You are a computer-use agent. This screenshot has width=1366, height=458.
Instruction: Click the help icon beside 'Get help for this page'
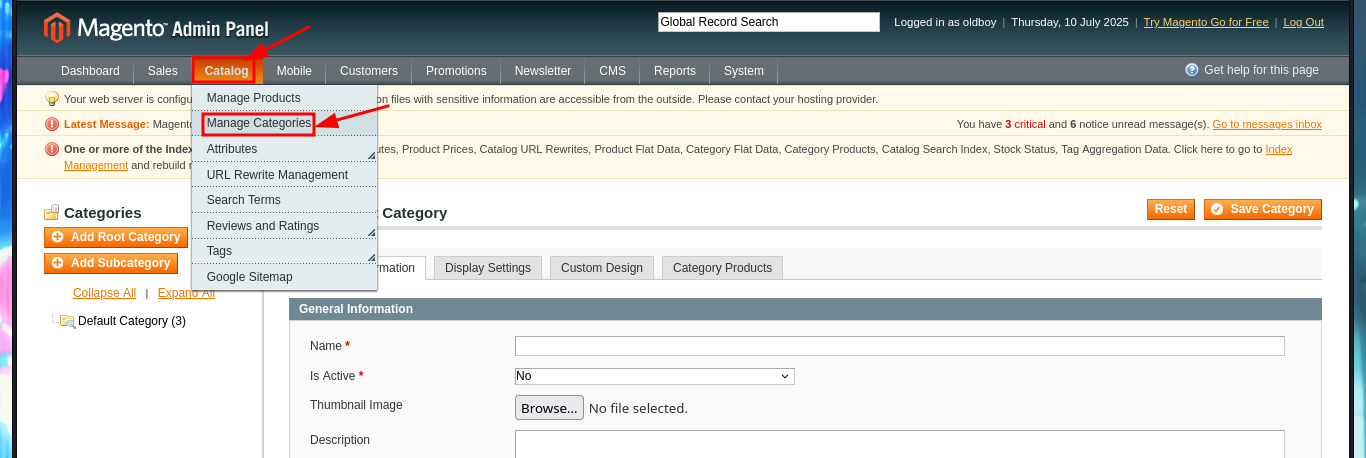coord(1192,70)
